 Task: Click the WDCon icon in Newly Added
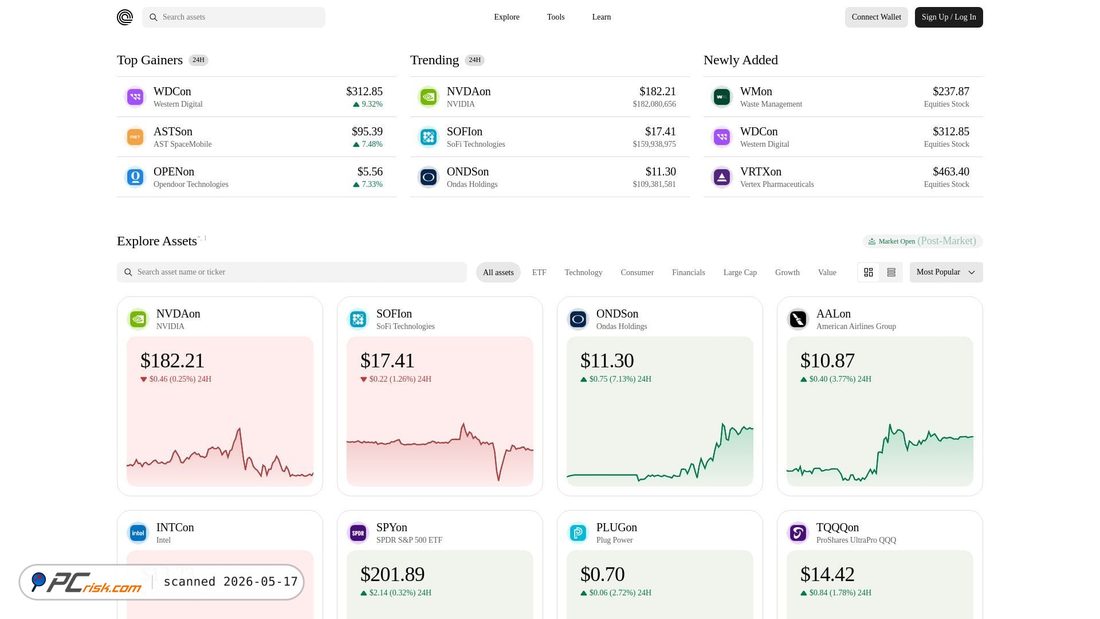721,137
